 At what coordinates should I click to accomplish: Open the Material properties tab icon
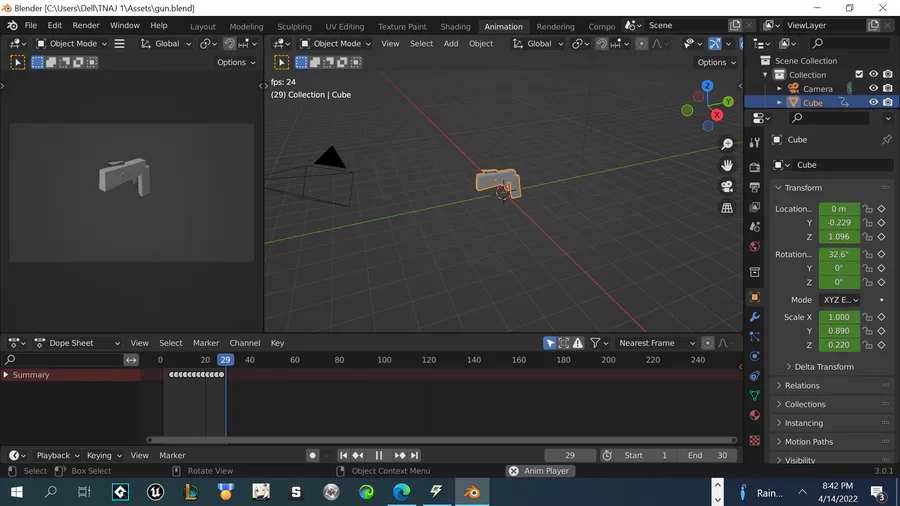pyautogui.click(x=755, y=415)
